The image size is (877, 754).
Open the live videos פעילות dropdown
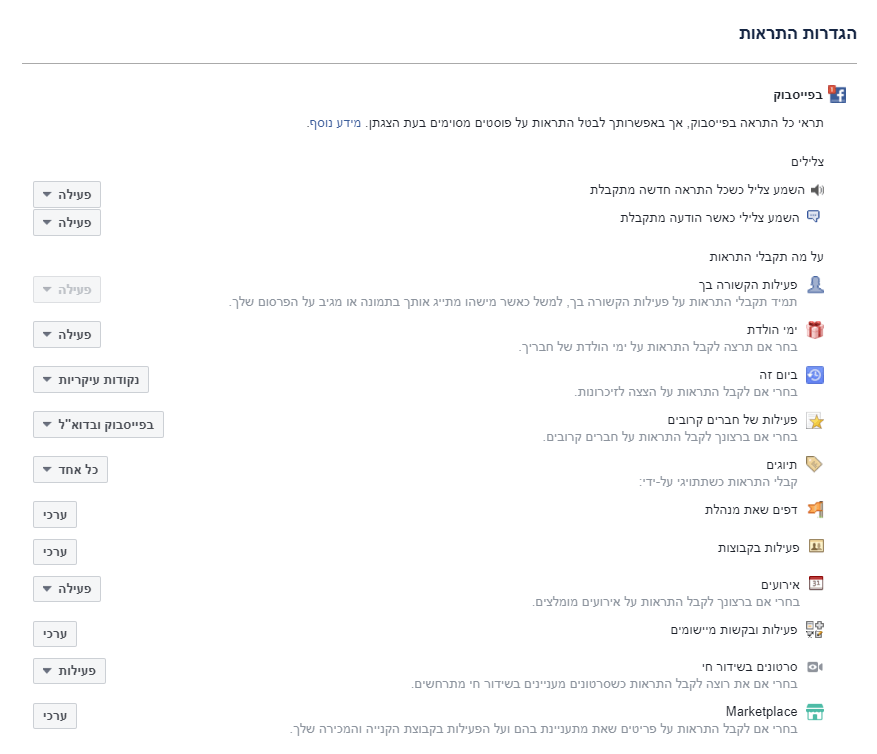pos(69,671)
